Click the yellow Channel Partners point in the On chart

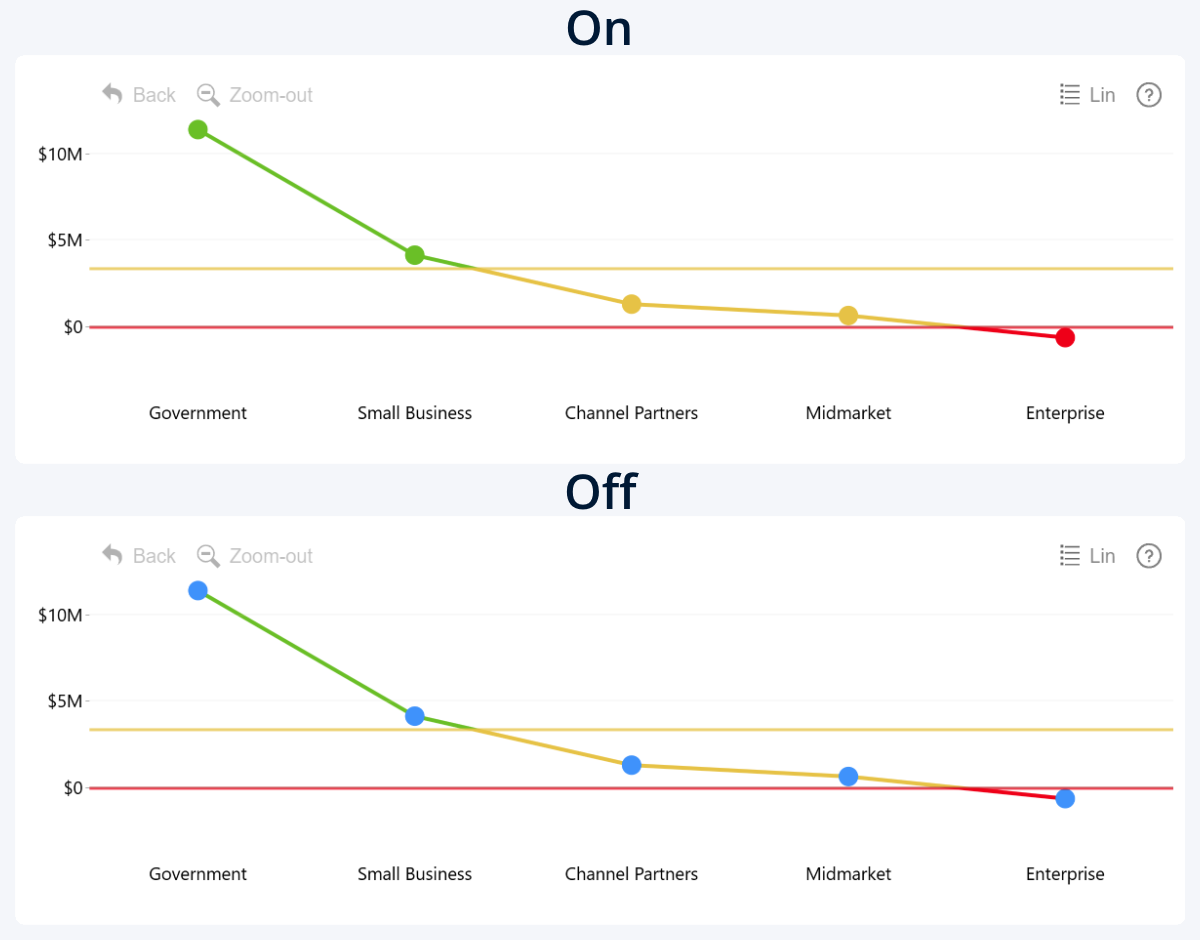pos(632,304)
